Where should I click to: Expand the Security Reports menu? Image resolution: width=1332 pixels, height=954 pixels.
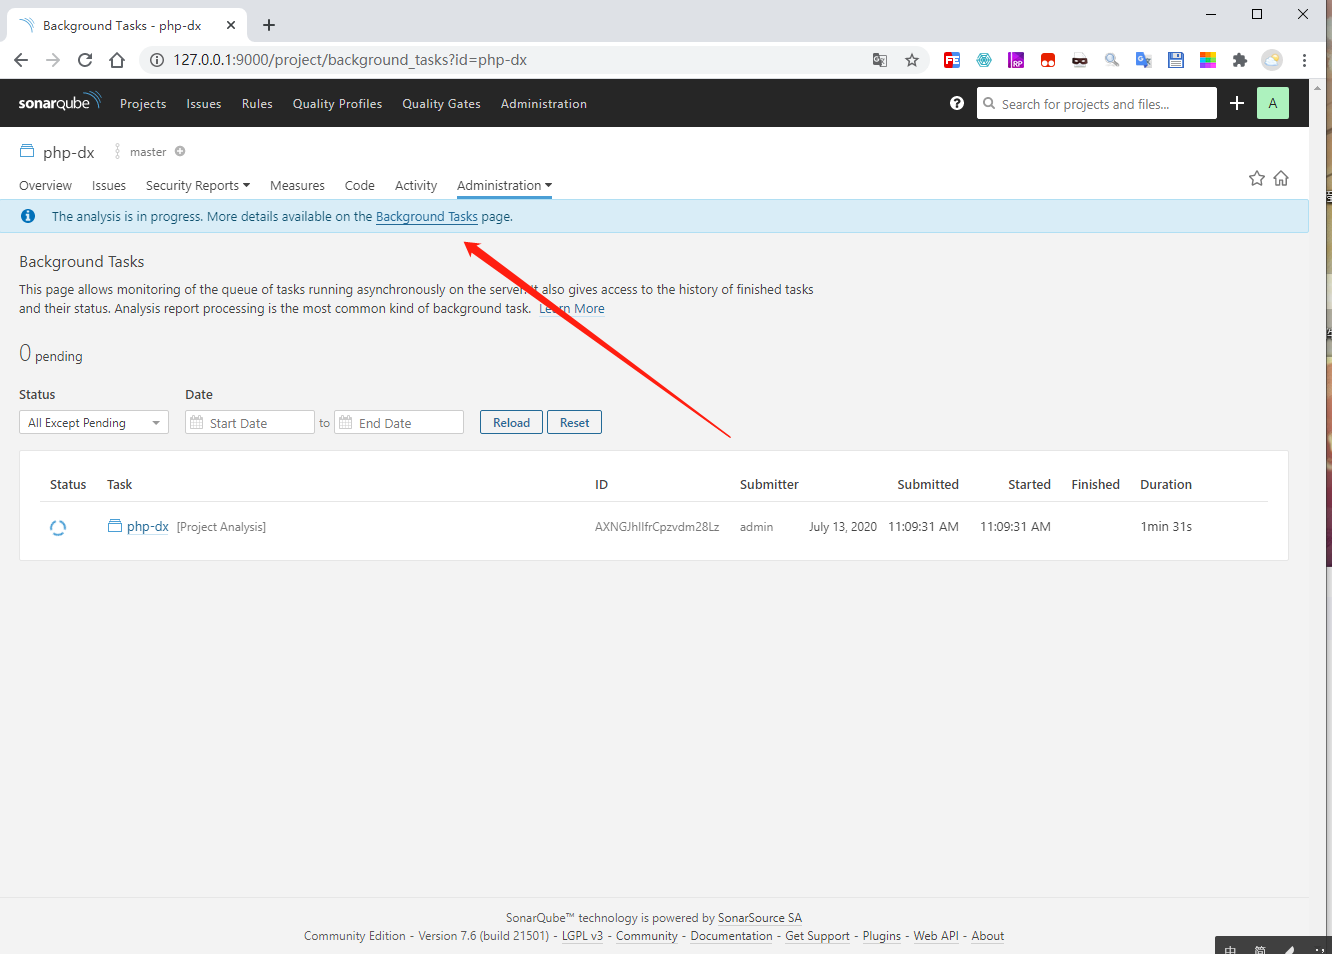(198, 186)
